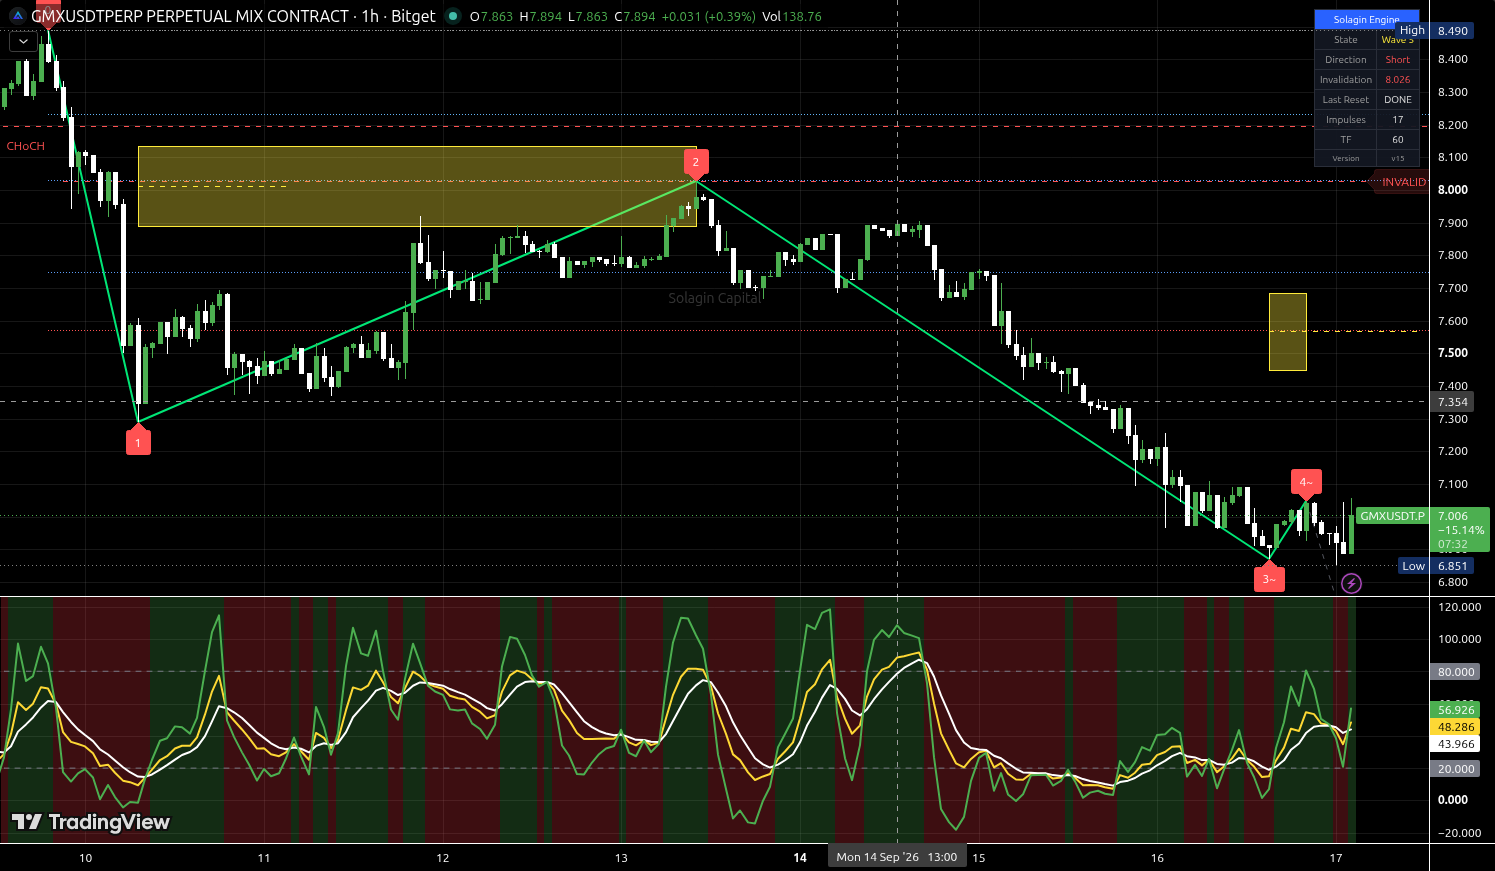Viewport: 1495px width, 871px height.
Task: Click the green 56.926 indicator value
Action: point(1456,710)
